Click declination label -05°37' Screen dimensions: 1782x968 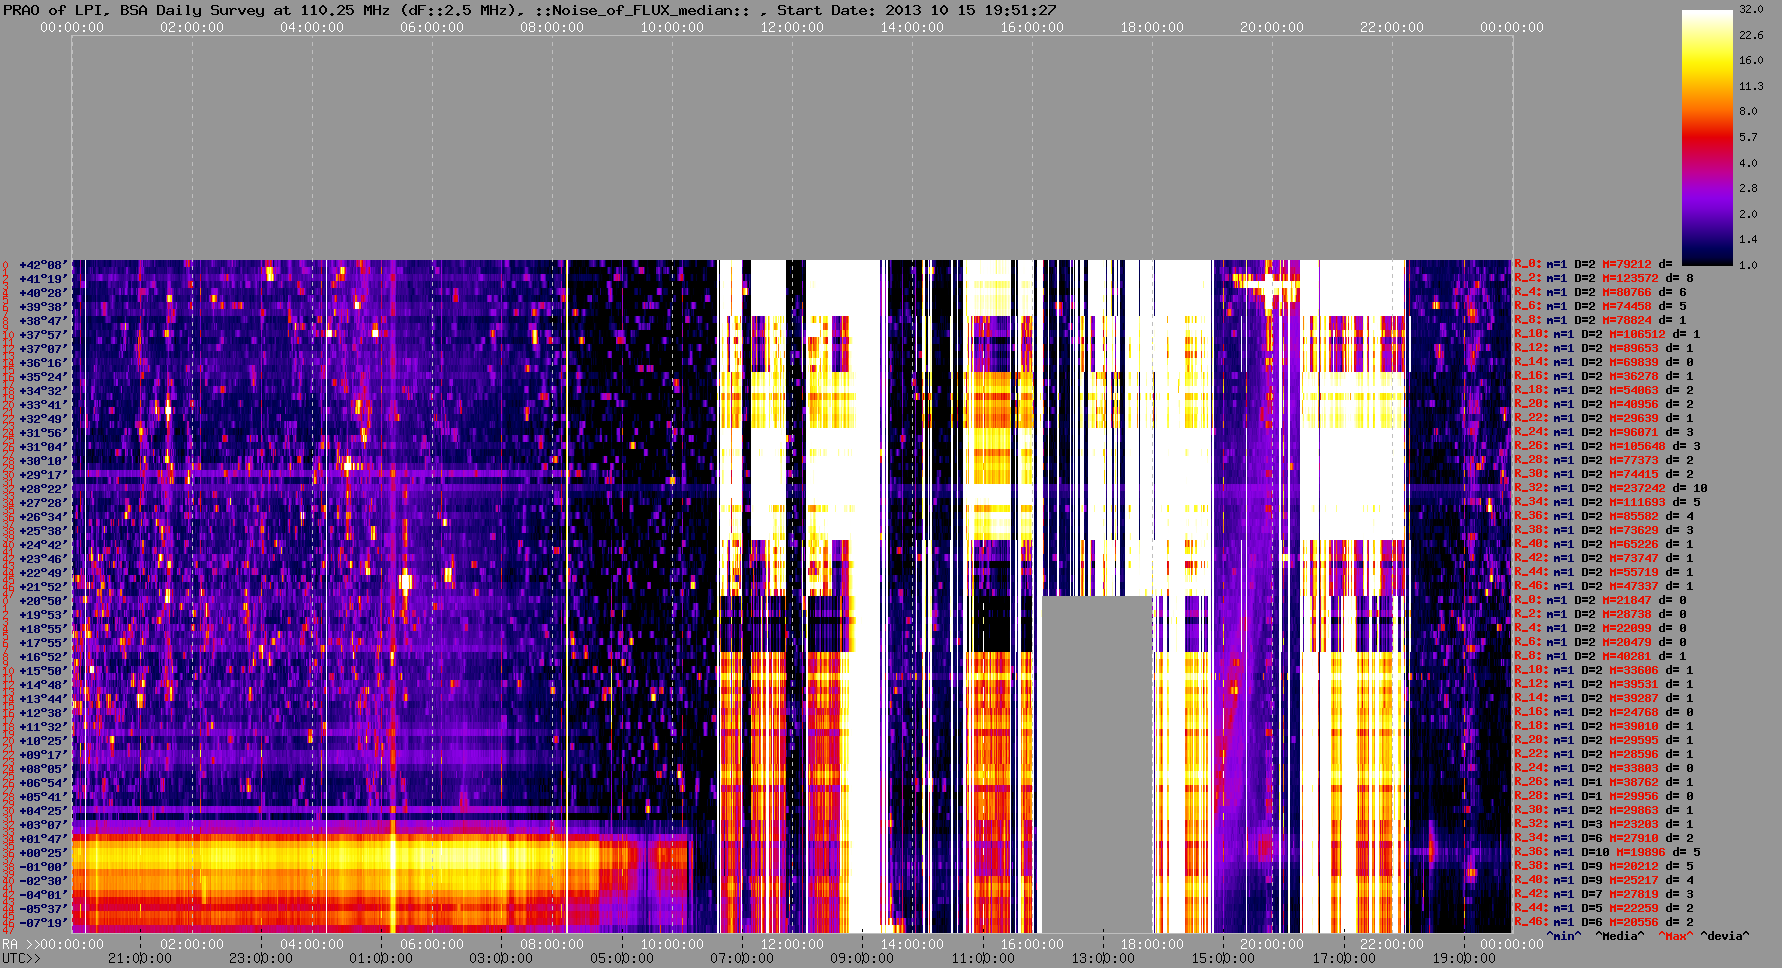(43, 909)
